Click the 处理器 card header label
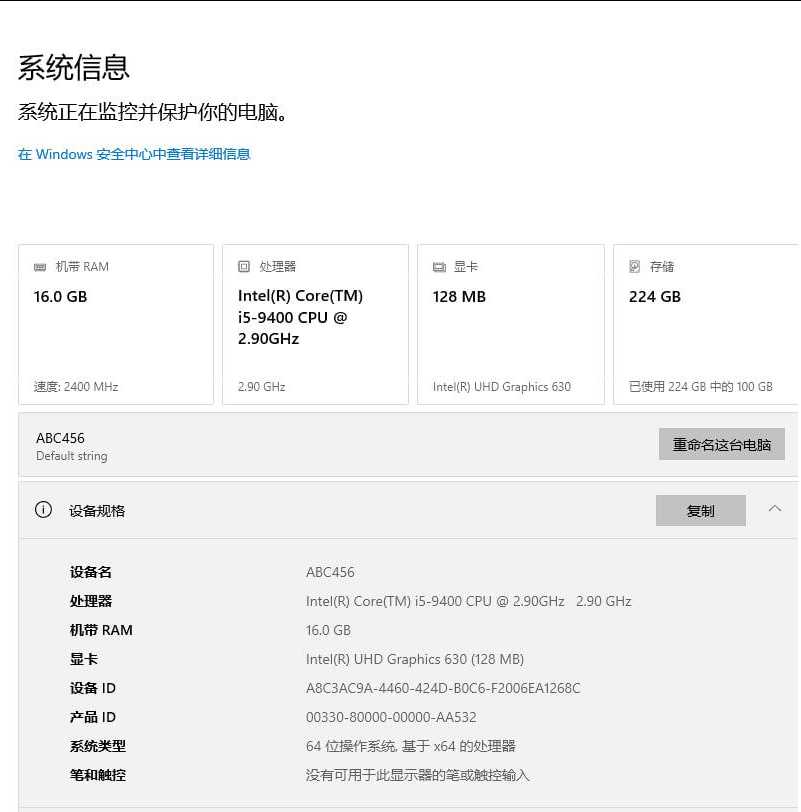This screenshot has width=801, height=812. tap(278, 267)
